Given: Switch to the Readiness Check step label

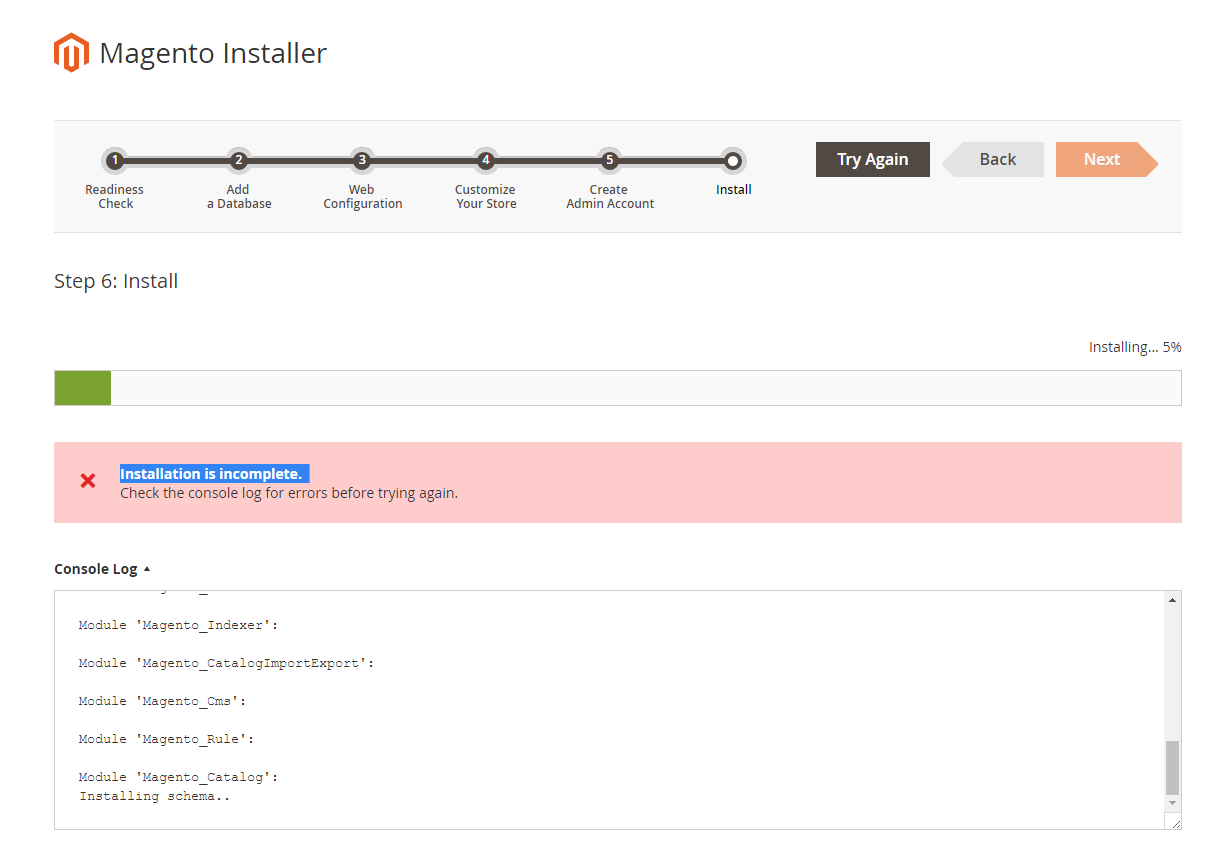Looking at the screenshot, I should [114, 196].
